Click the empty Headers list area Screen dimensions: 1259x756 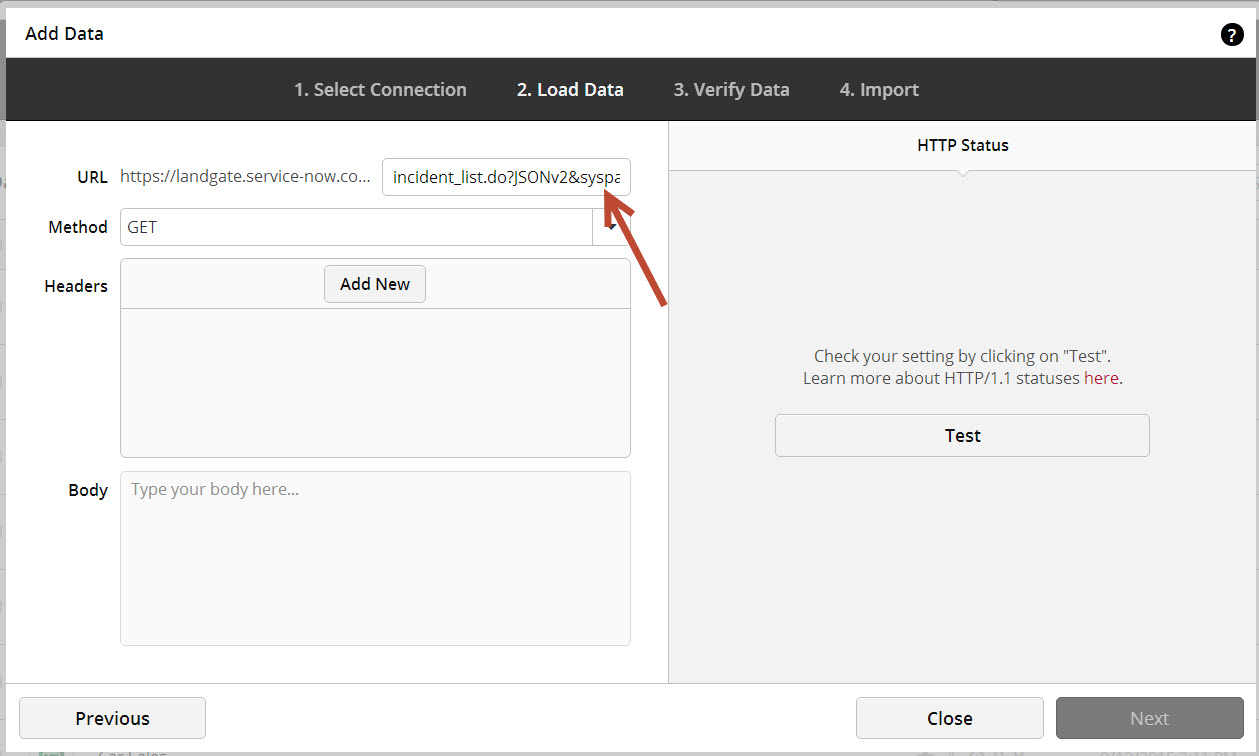point(375,382)
